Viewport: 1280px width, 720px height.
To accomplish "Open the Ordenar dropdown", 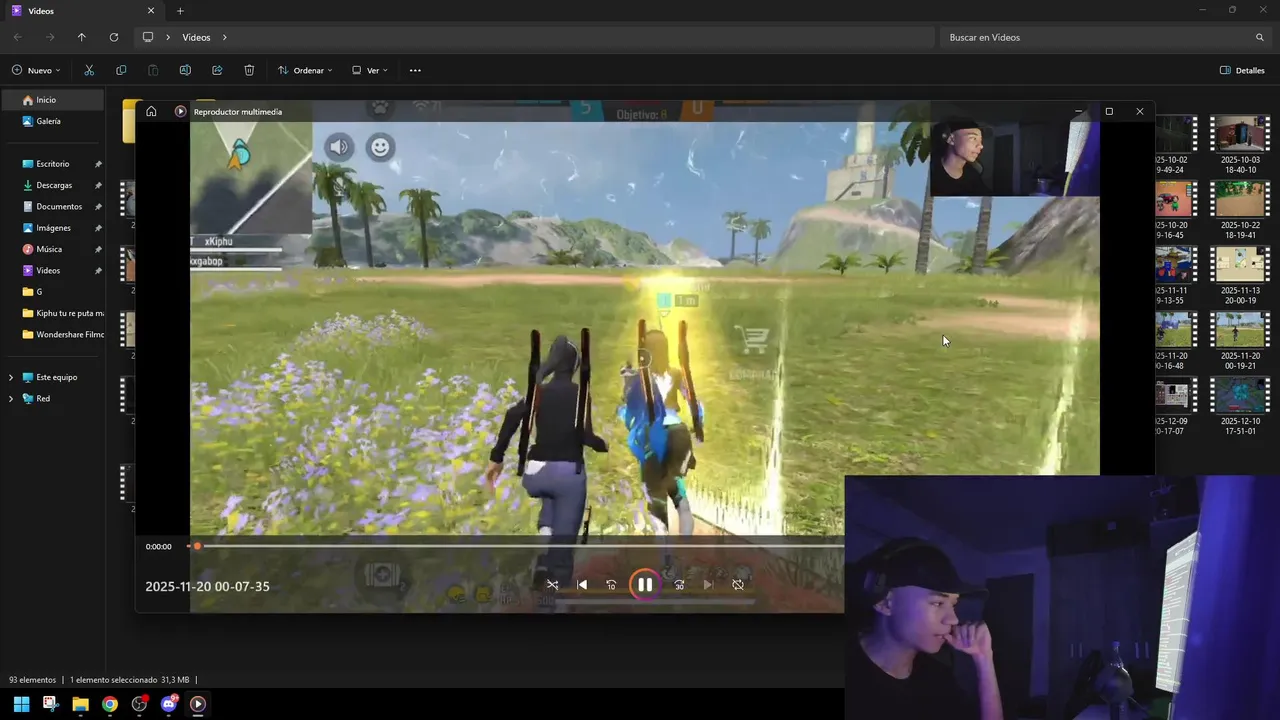I will click(x=304, y=70).
